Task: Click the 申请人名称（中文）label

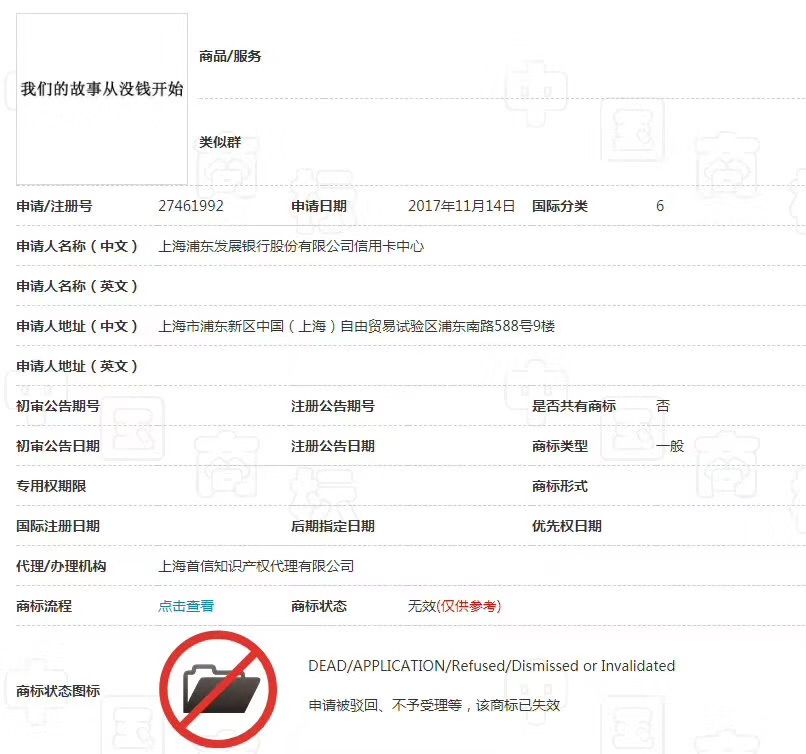Action: click(77, 246)
